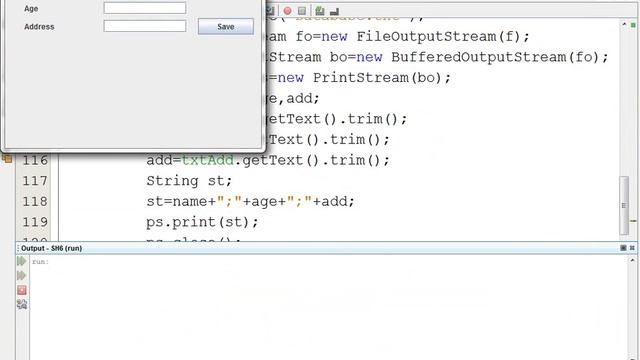Maximize the Output panel with its square icon
Viewport: 640px width, 360px height.
tap(623, 248)
